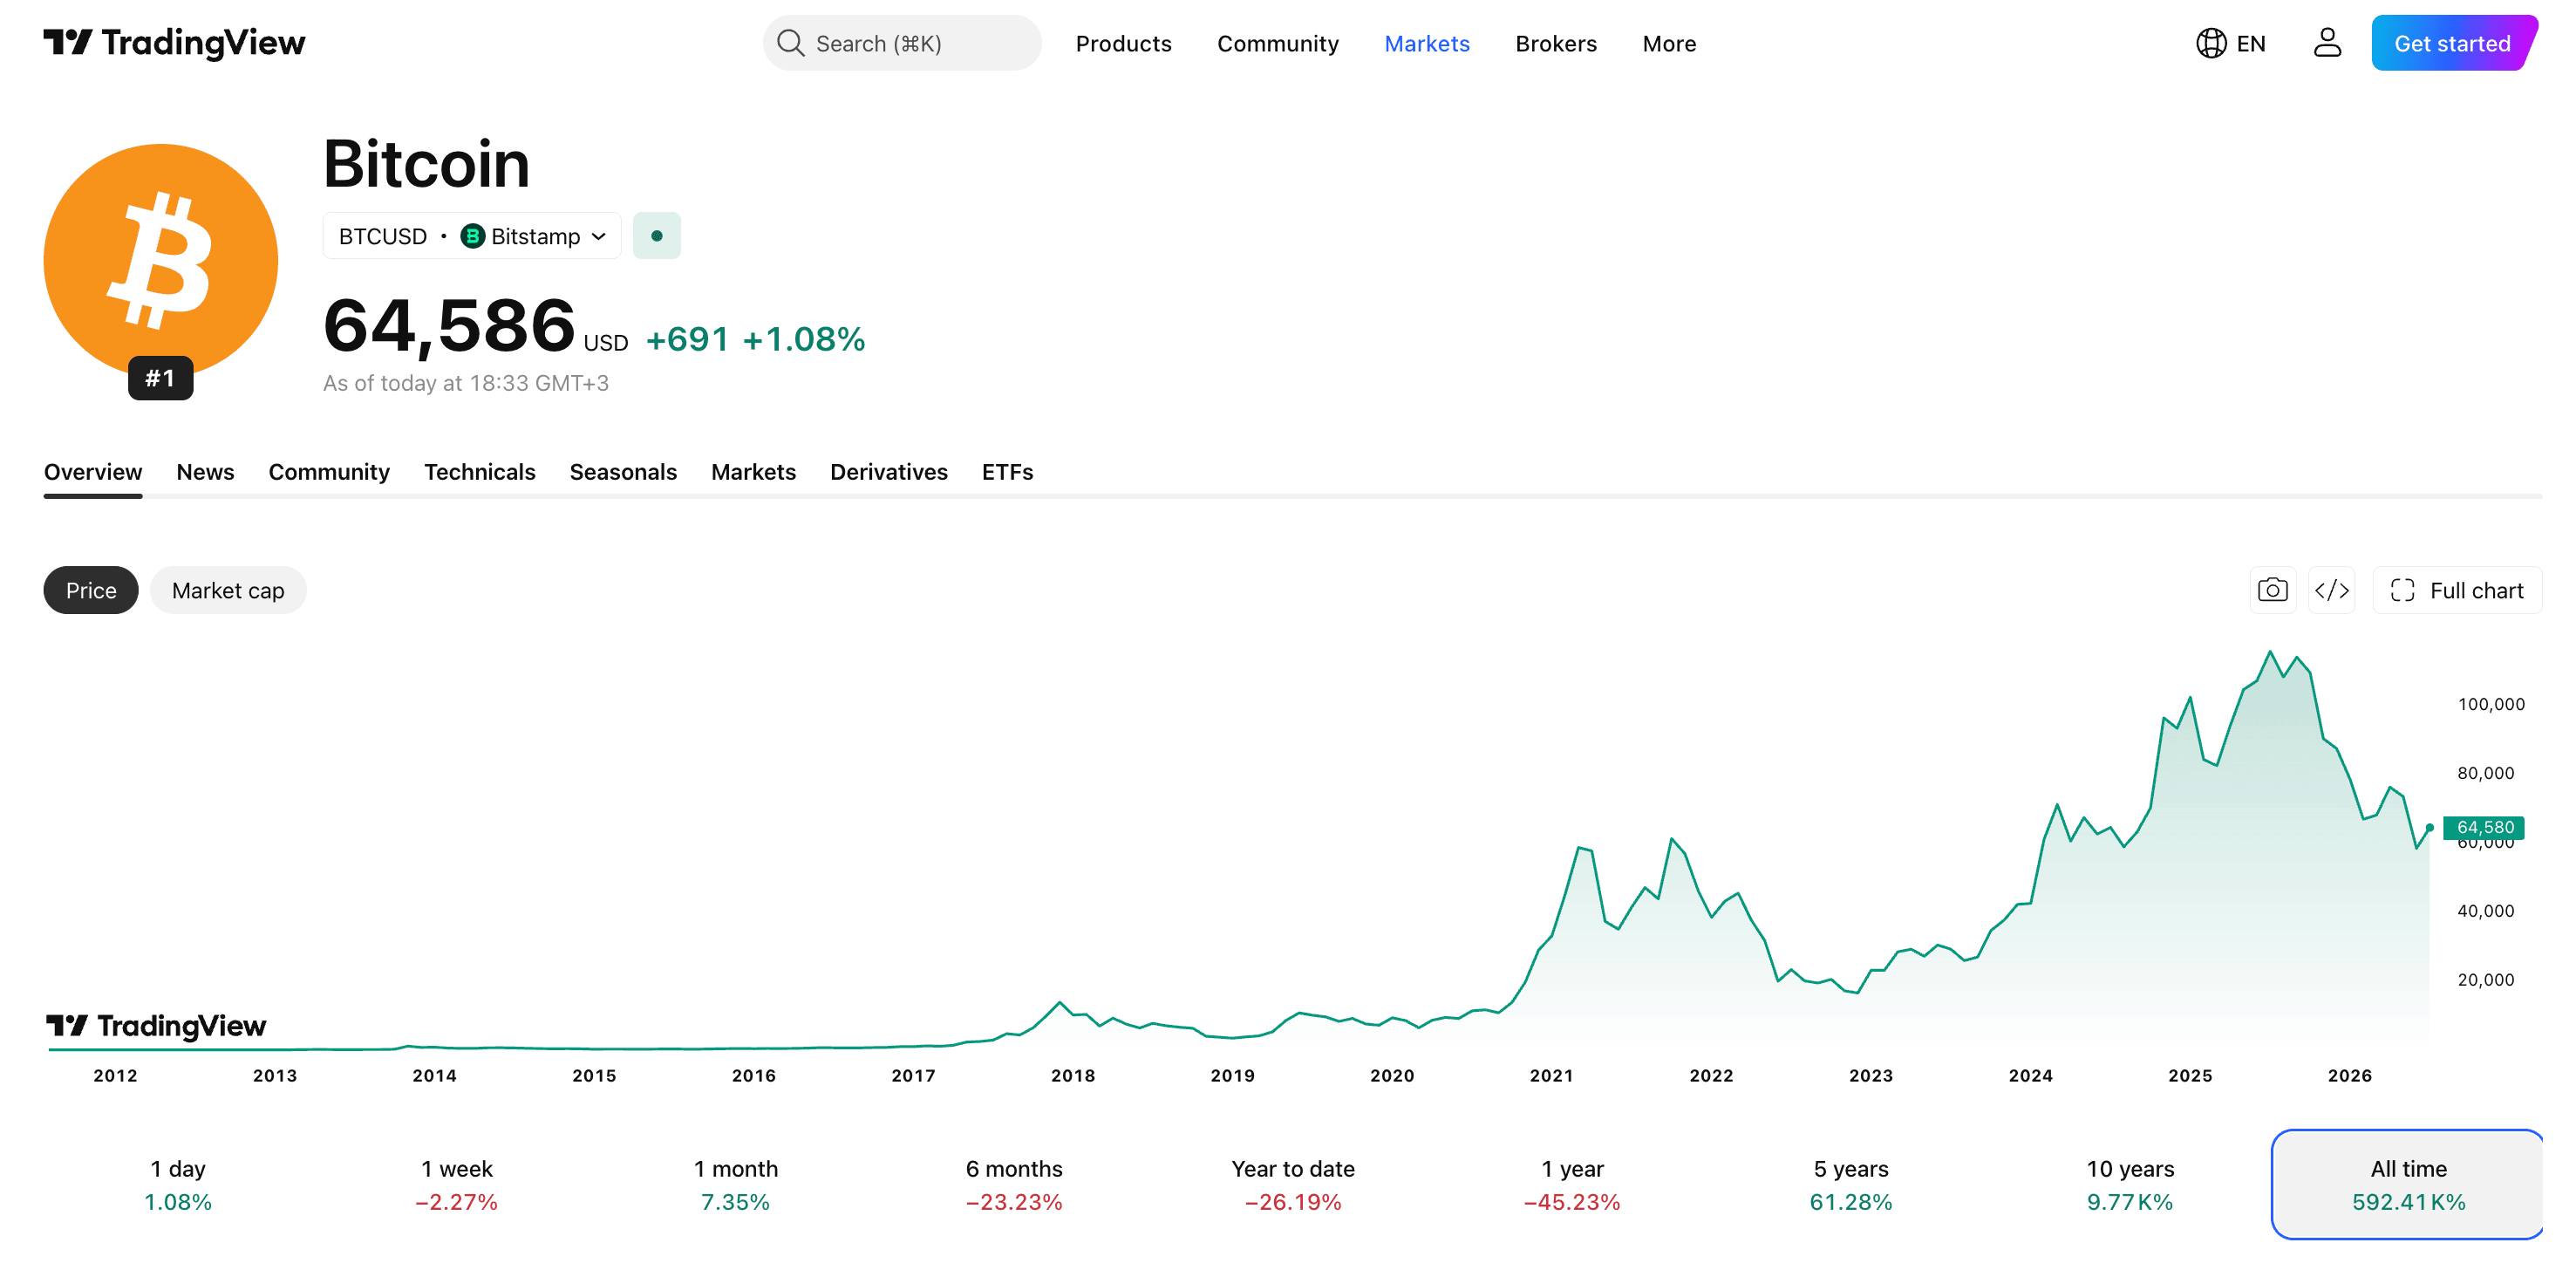This screenshot has height=1270, width=2576.
Task: Select the 1 month time range
Action: (x=736, y=1184)
